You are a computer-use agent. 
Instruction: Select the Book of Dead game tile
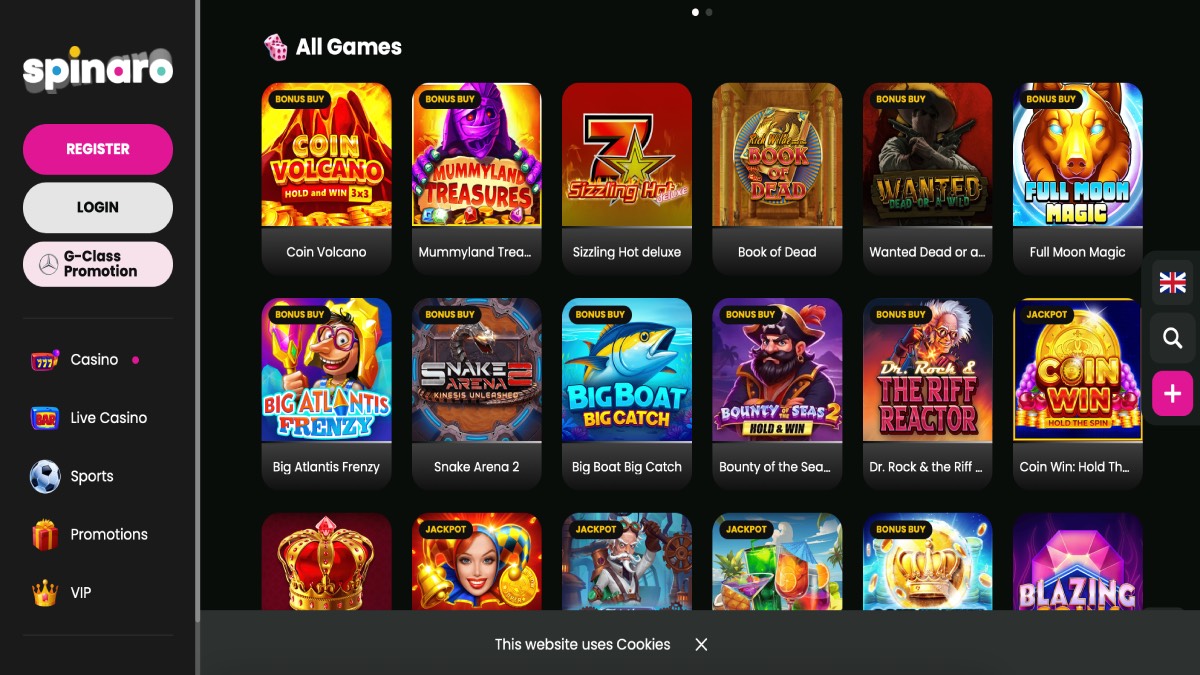tap(777, 179)
